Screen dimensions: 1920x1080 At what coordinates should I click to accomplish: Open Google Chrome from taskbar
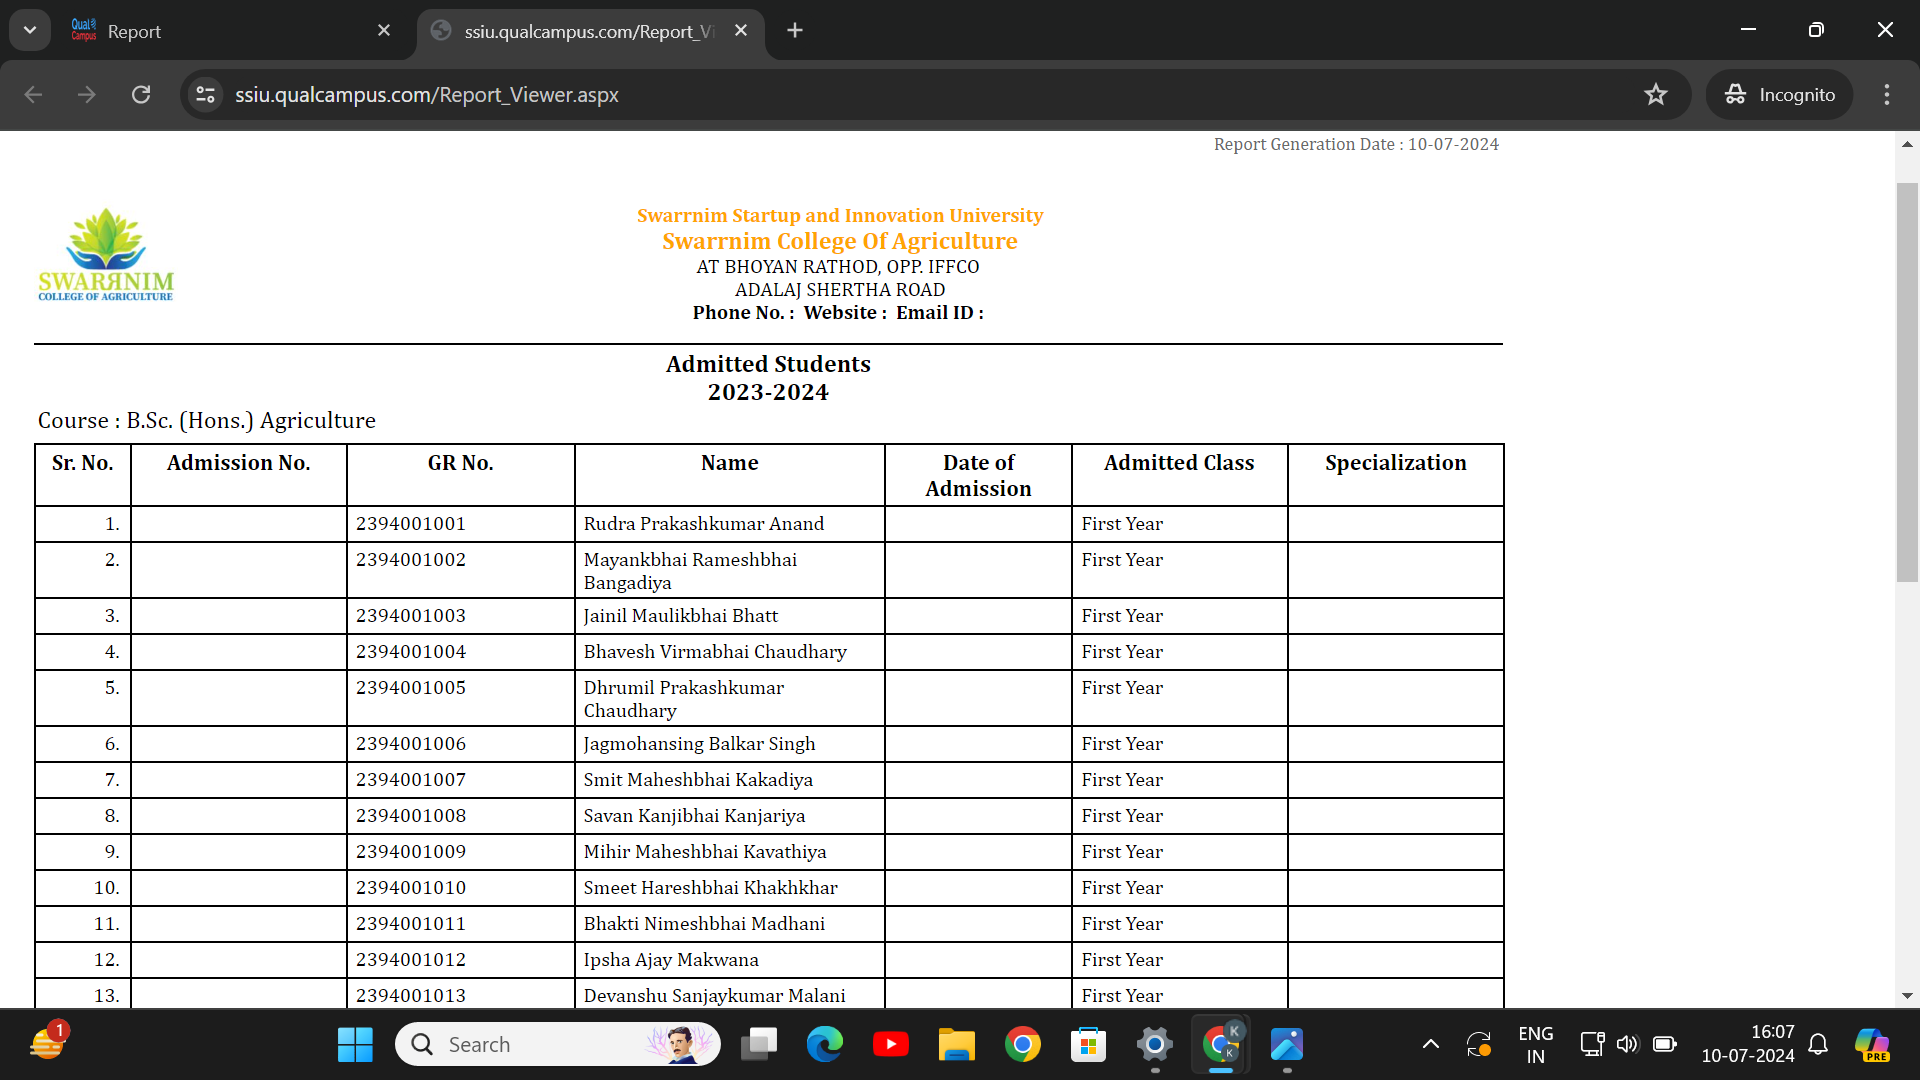coord(1023,1045)
